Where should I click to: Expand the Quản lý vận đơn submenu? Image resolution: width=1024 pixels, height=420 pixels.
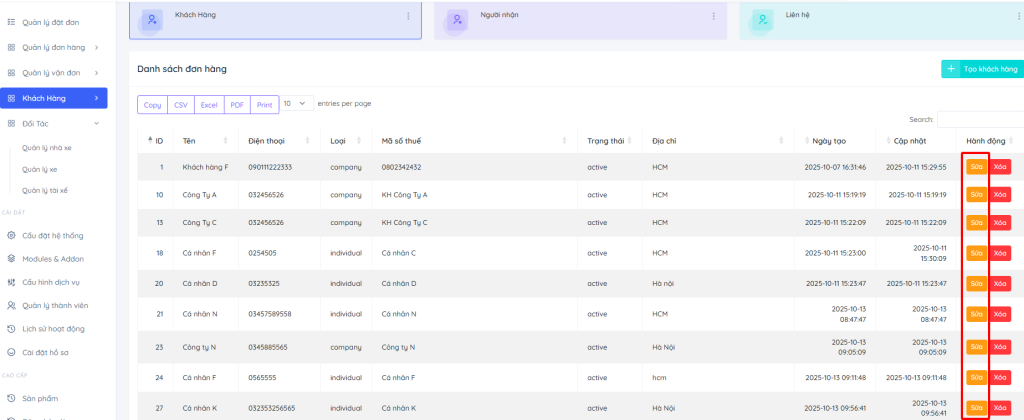(x=96, y=72)
